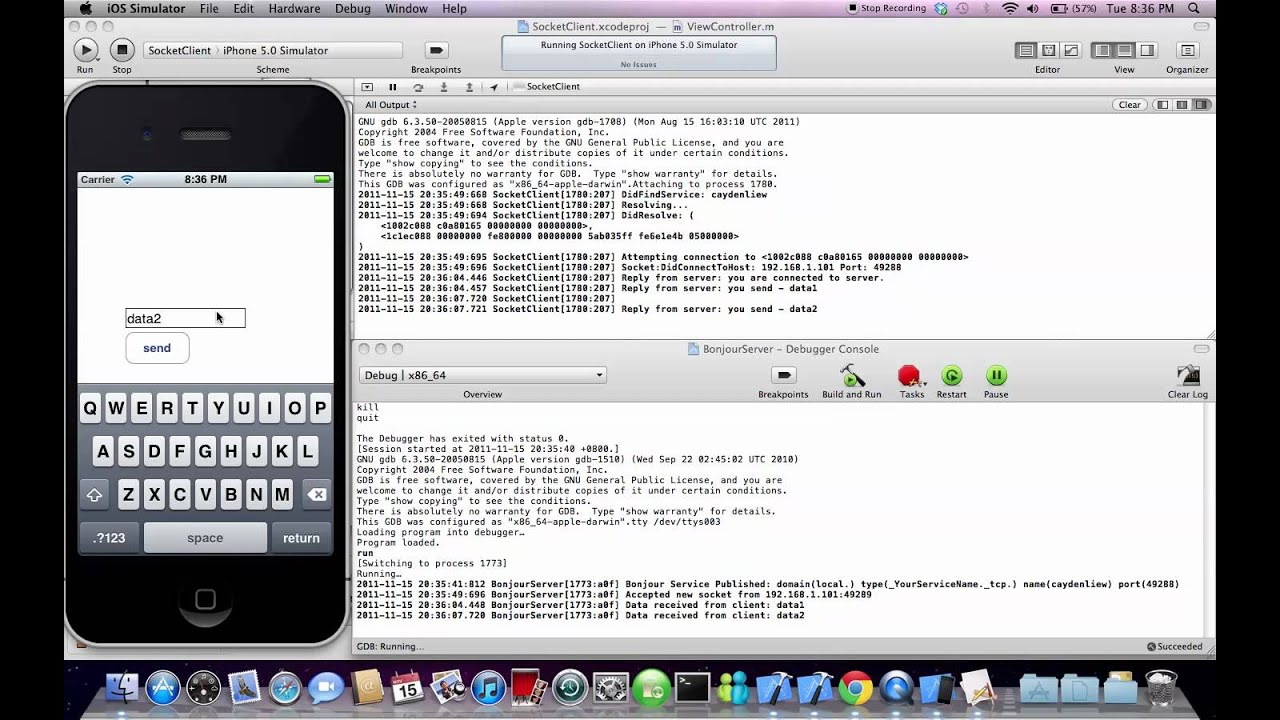Click Build and Run hammer icon
The width and height of the screenshot is (1280, 720).
click(x=852, y=376)
